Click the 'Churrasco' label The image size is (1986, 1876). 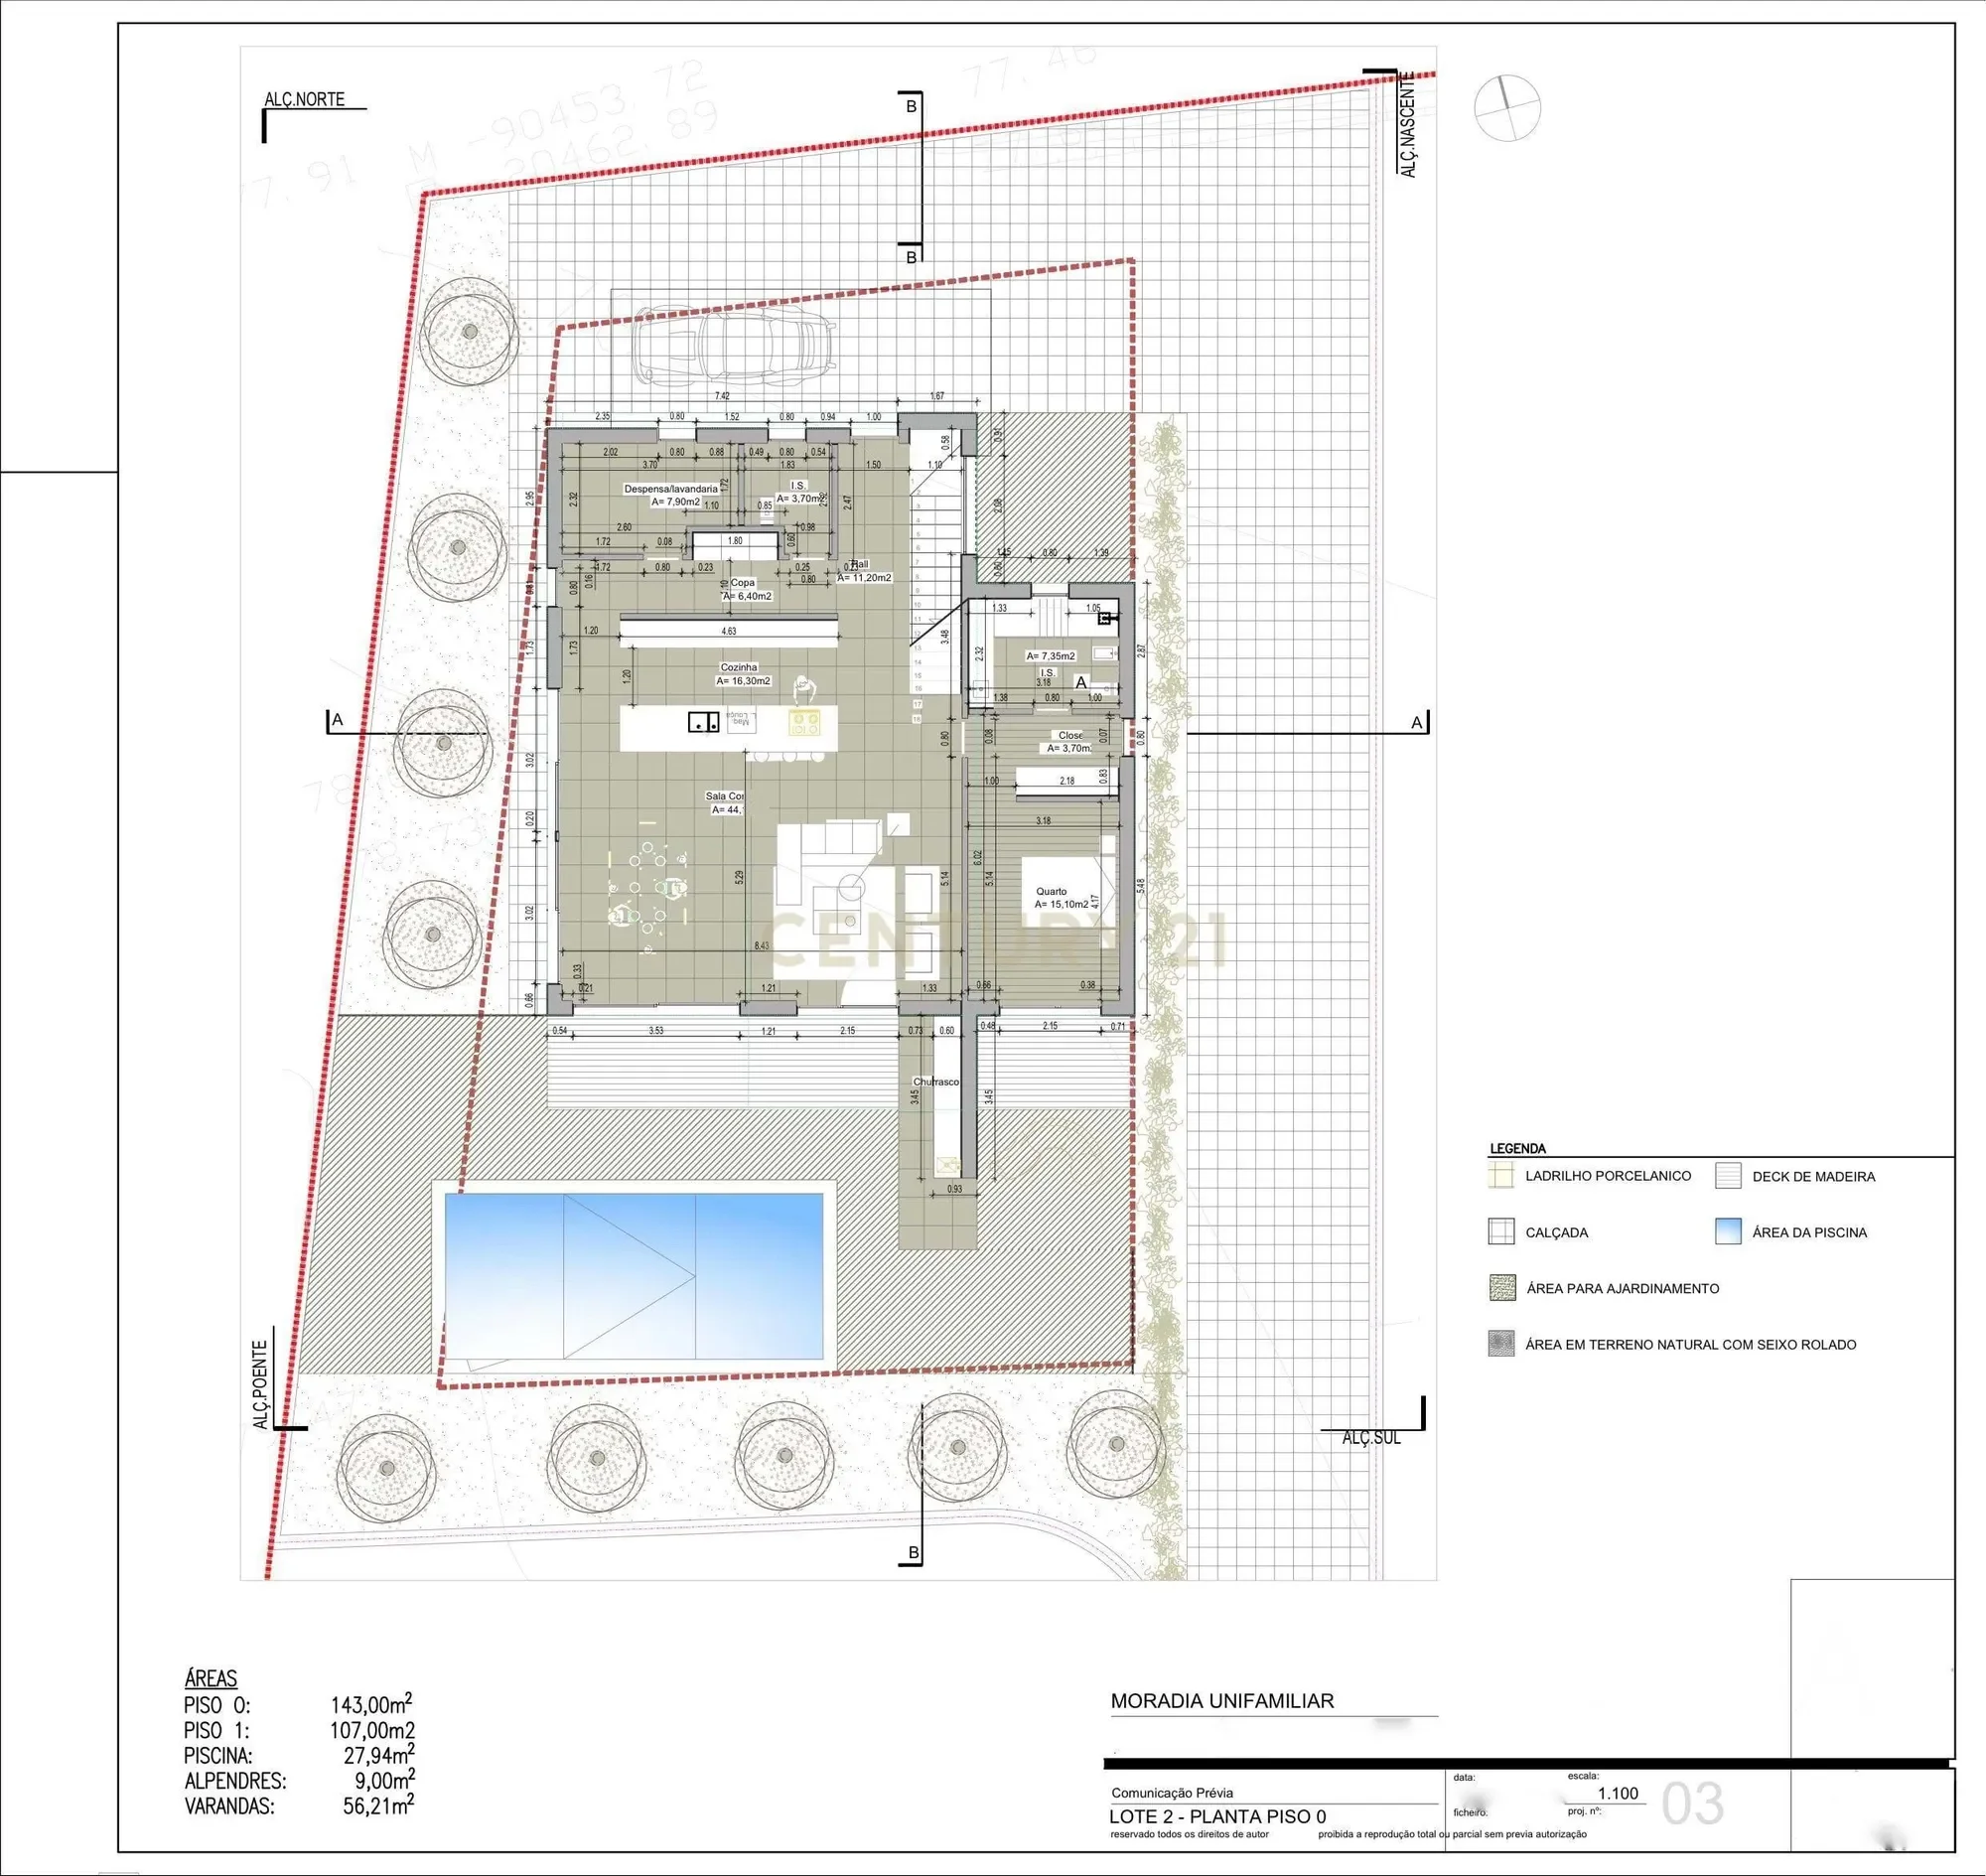pyautogui.click(x=936, y=1082)
